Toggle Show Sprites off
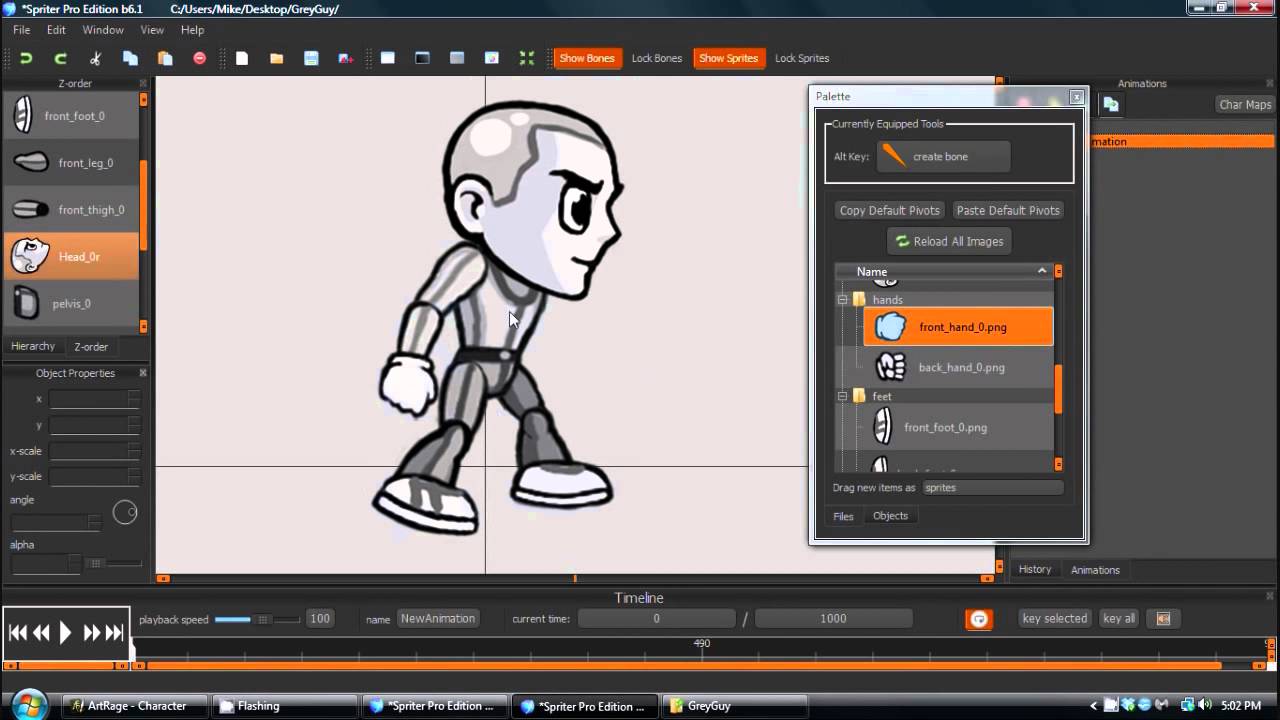 (x=728, y=58)
